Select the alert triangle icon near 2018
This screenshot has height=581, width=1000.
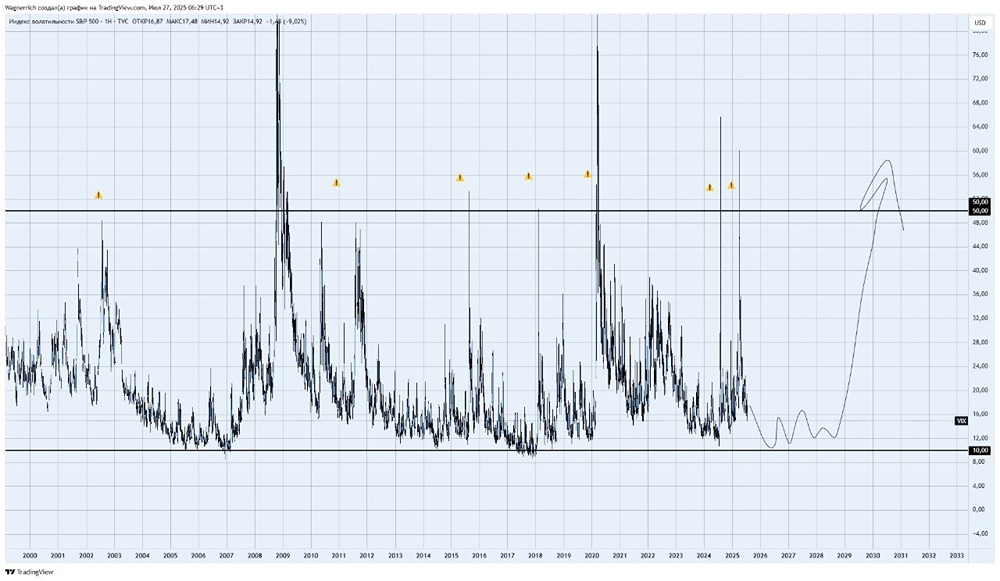coord(528,176)
